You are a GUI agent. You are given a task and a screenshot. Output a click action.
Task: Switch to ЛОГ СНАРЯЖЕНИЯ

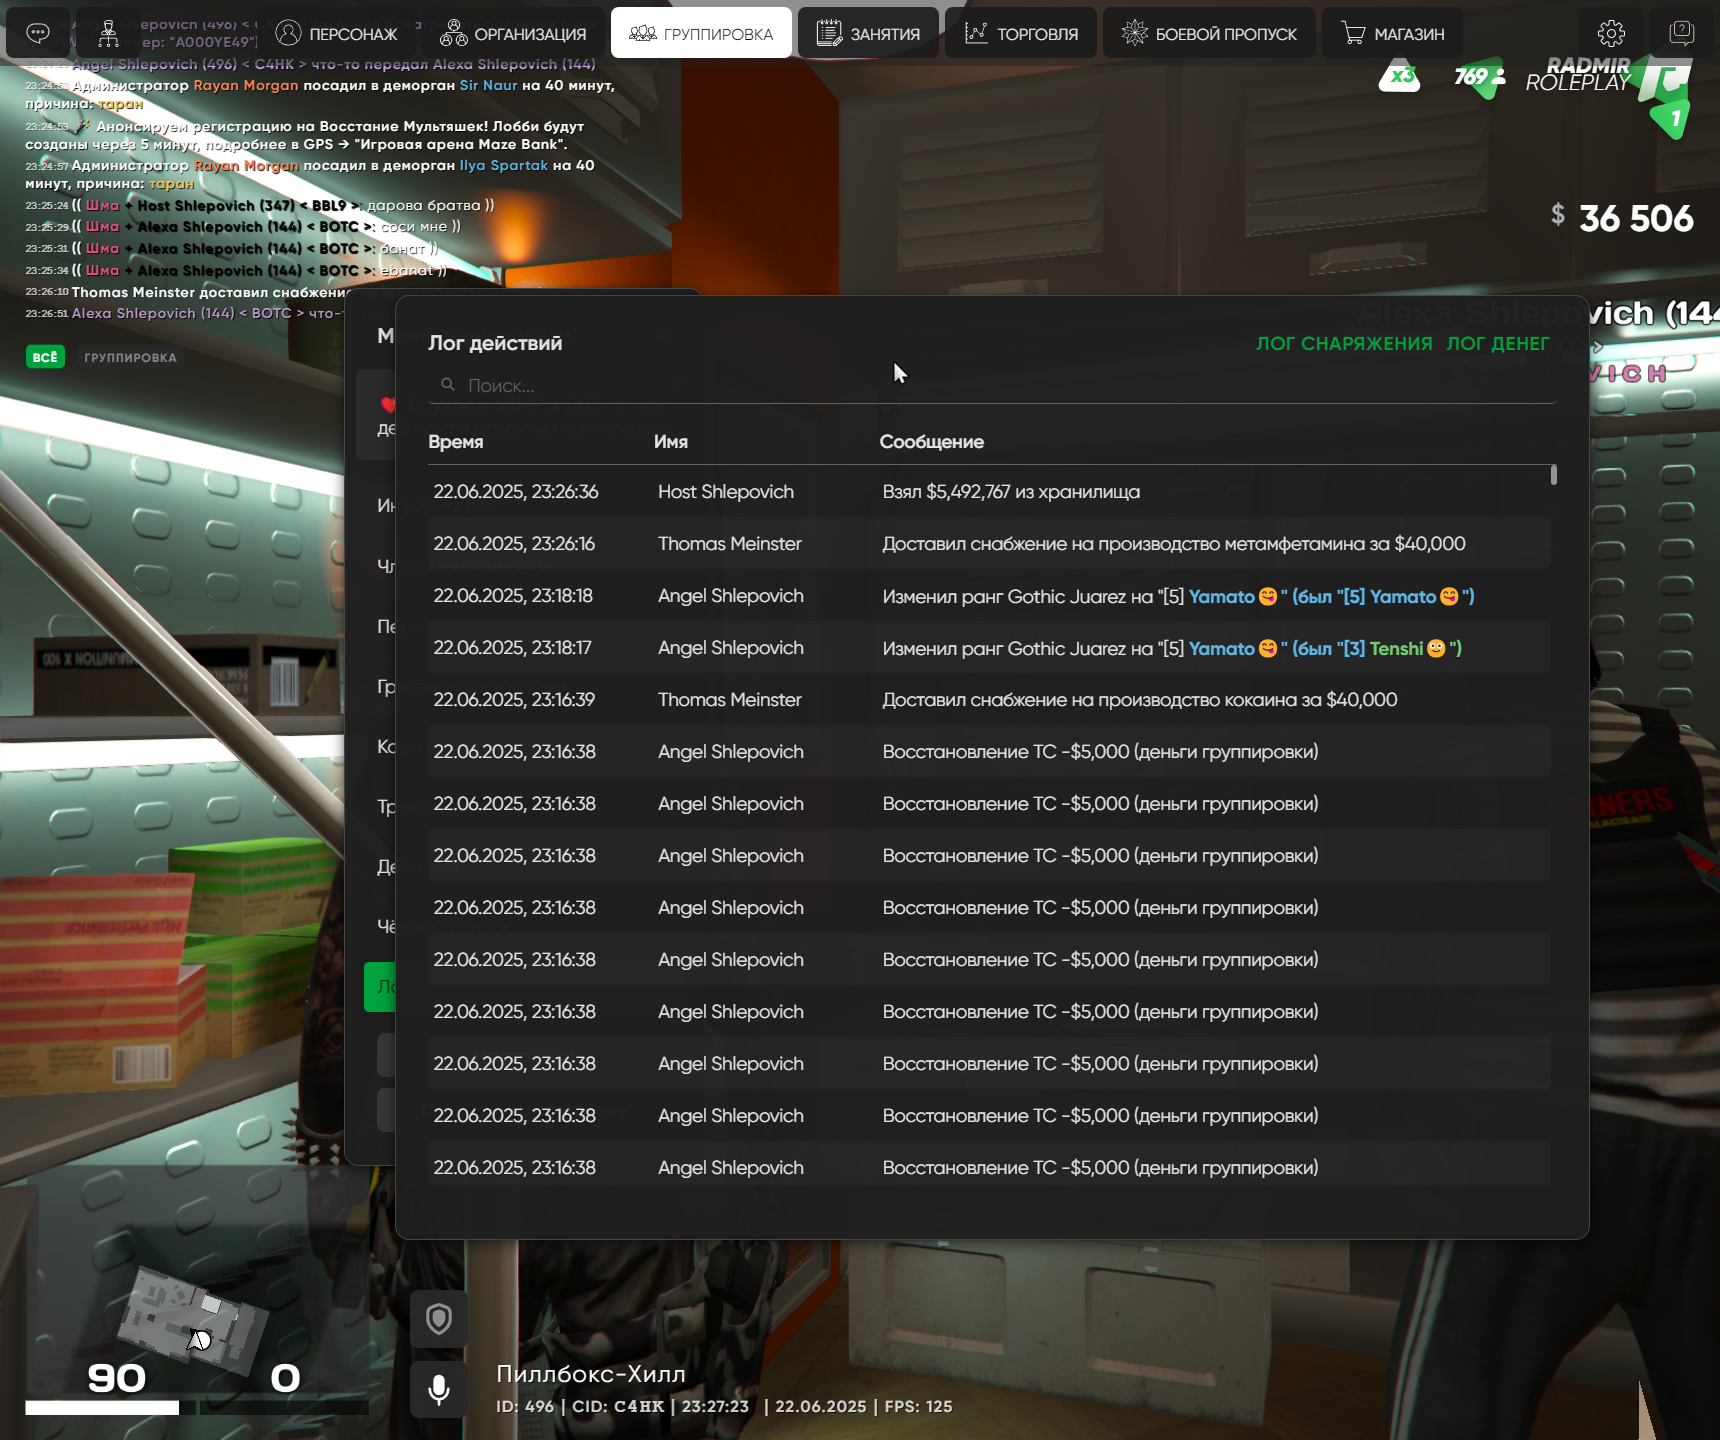[x=1343, y=343]
